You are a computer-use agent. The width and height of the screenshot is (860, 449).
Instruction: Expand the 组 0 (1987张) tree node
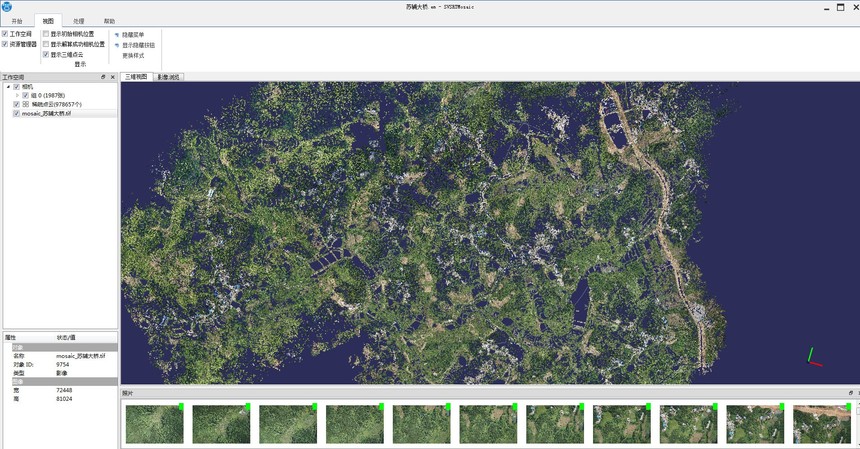16,95
